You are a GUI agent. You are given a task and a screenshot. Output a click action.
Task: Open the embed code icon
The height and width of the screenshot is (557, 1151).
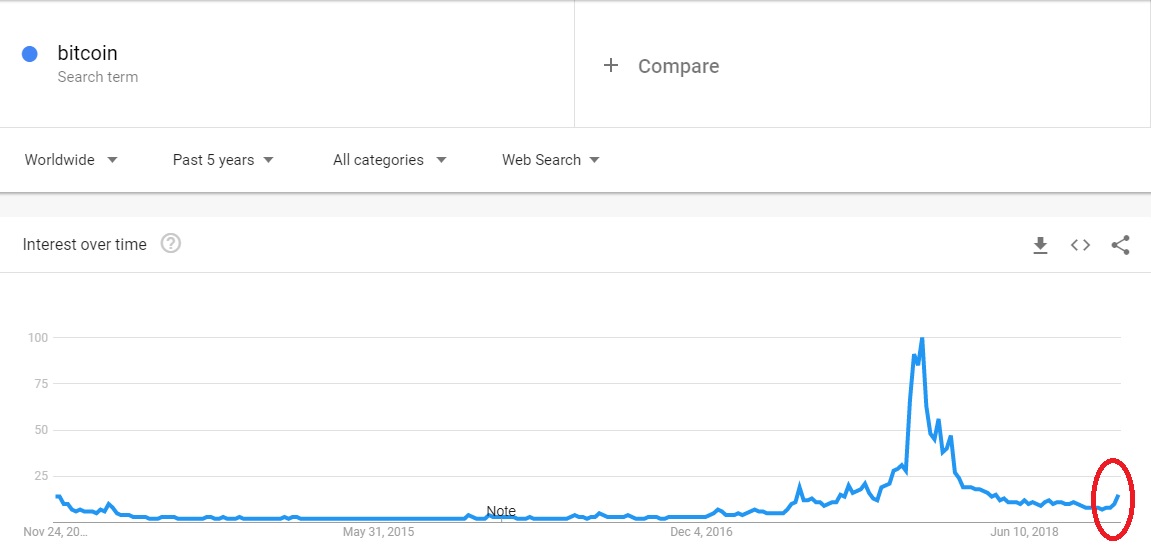click(x=1080, y=245)
